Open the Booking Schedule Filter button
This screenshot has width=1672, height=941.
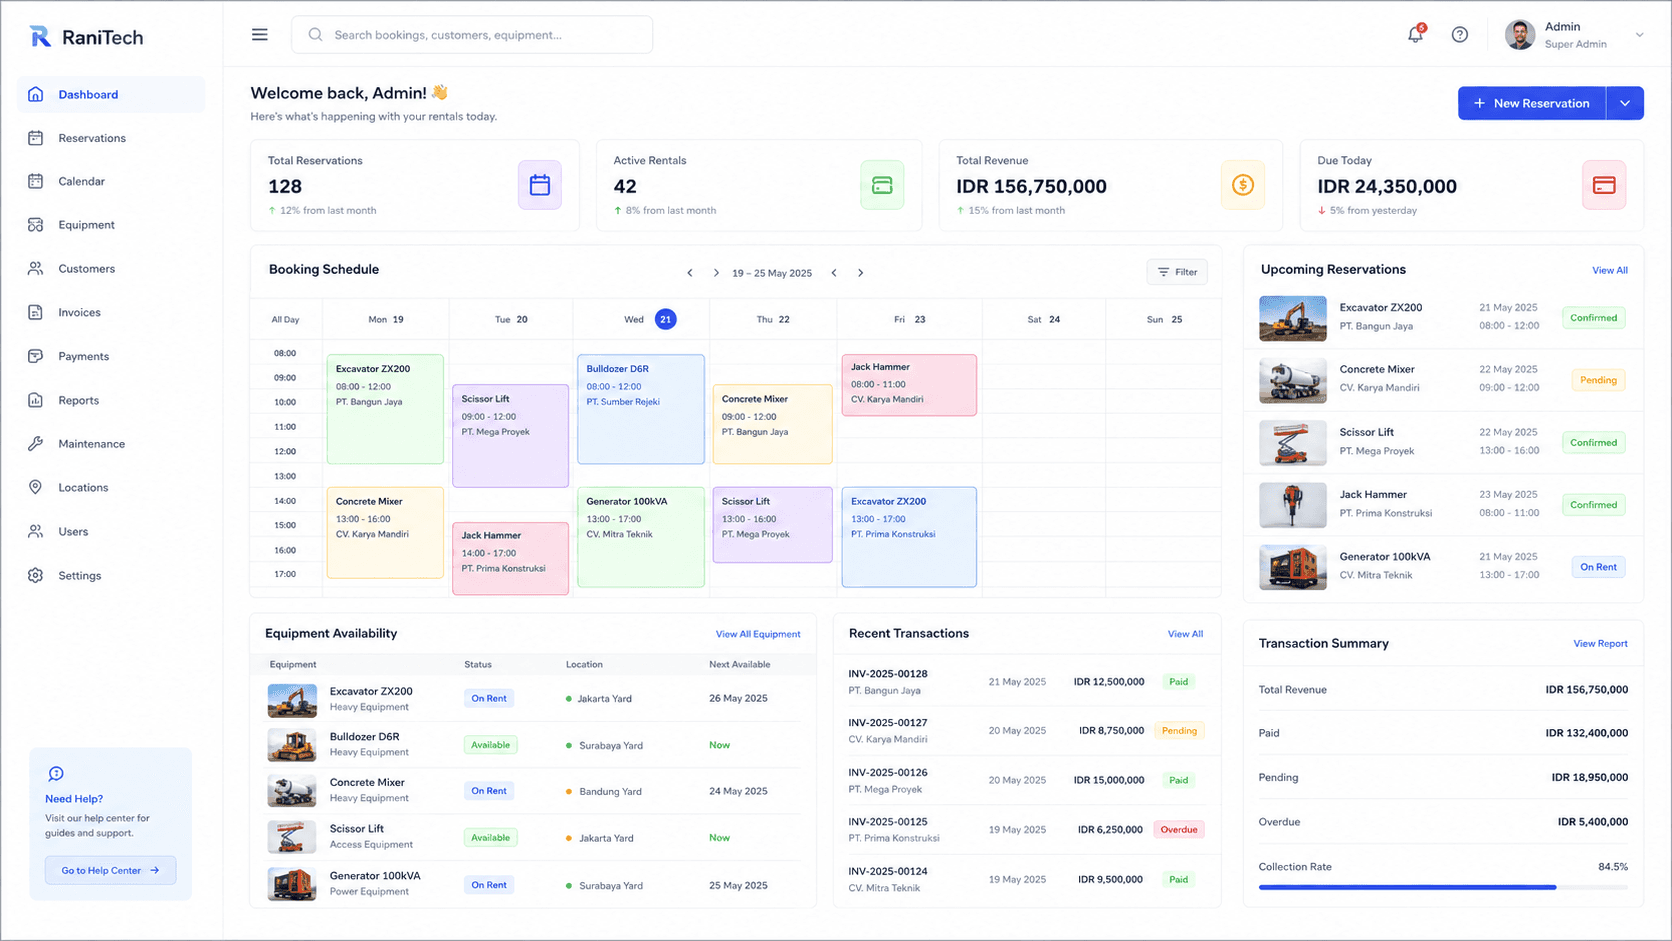[x=1177, y=272]
